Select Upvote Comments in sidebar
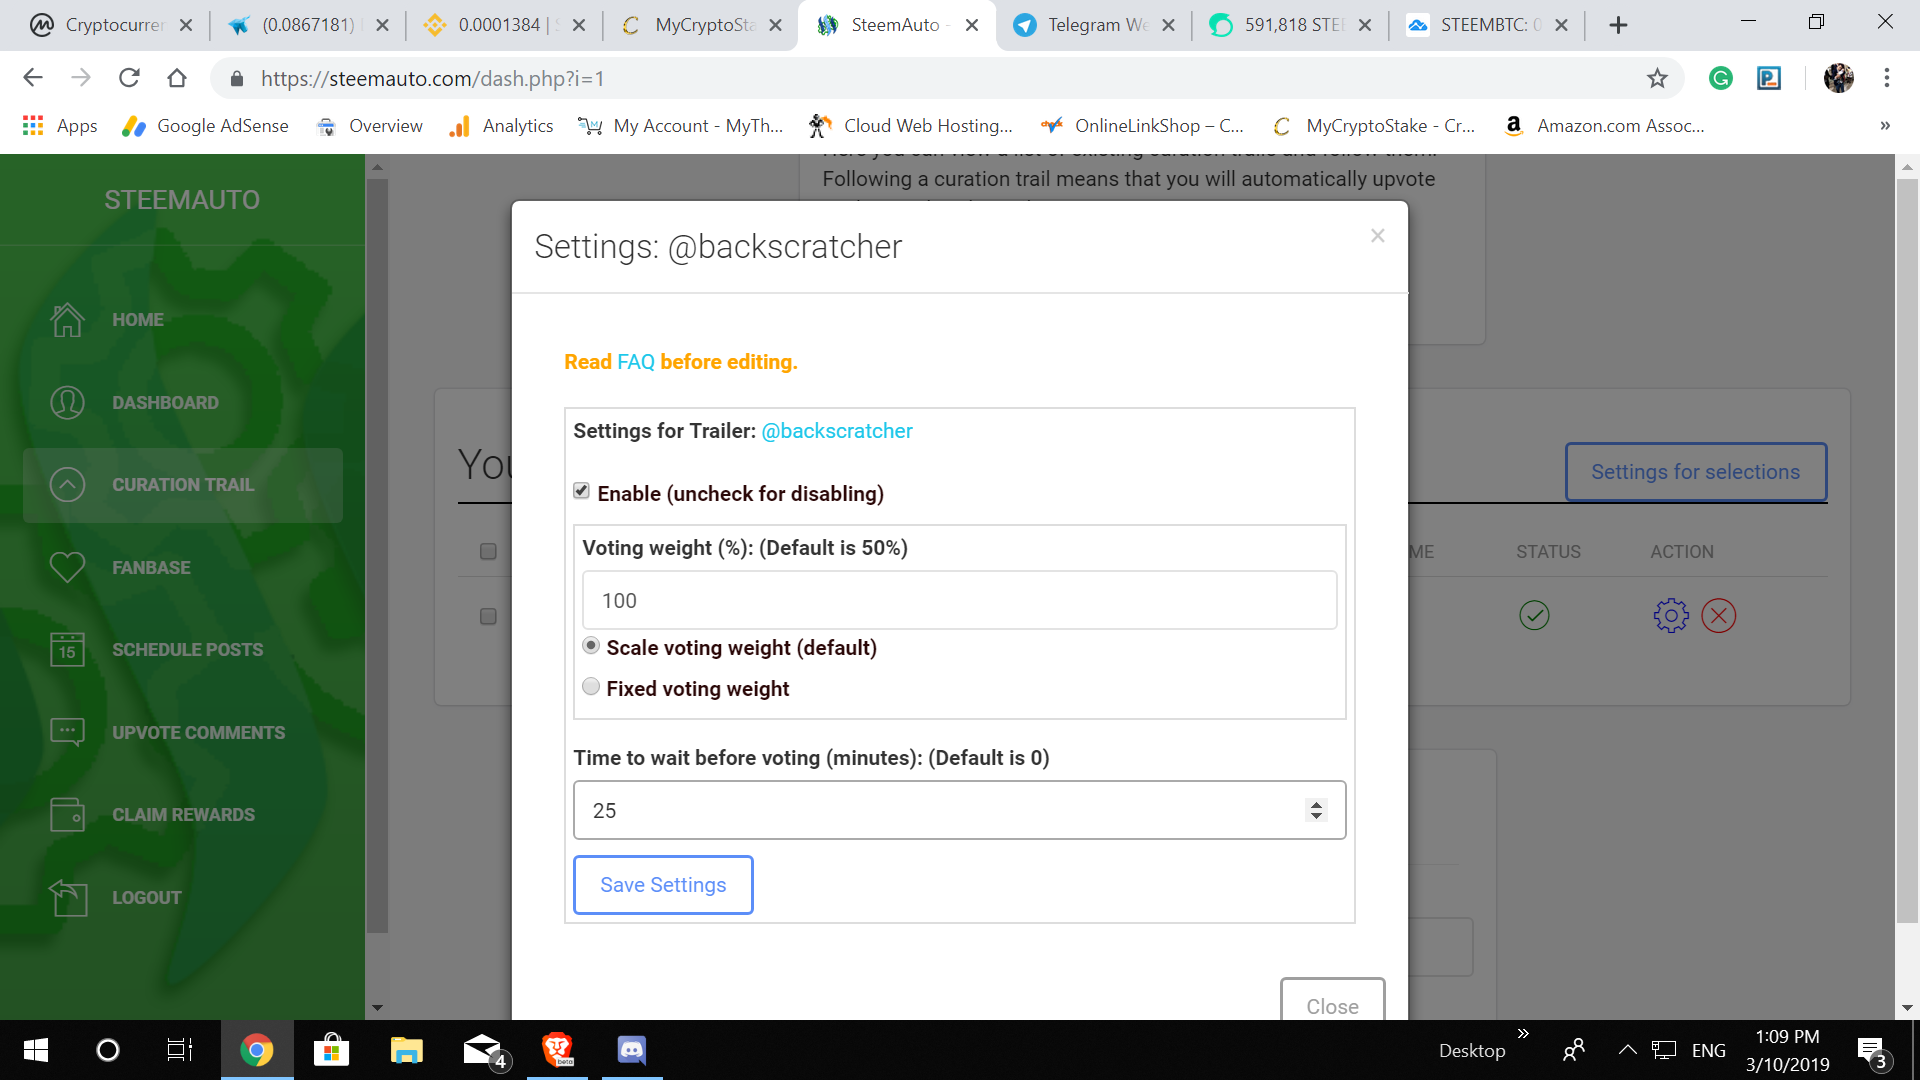 tap(197, 732)
